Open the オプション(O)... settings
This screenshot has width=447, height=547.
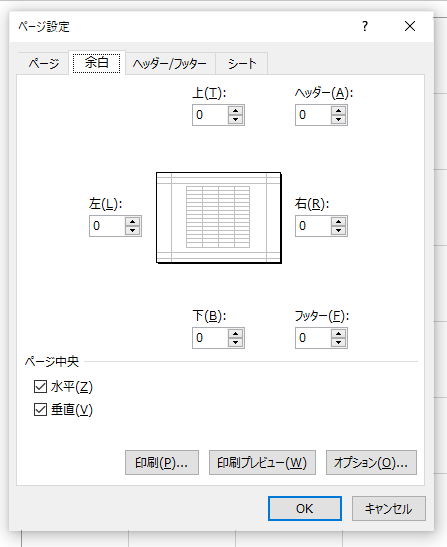[371, 463]
